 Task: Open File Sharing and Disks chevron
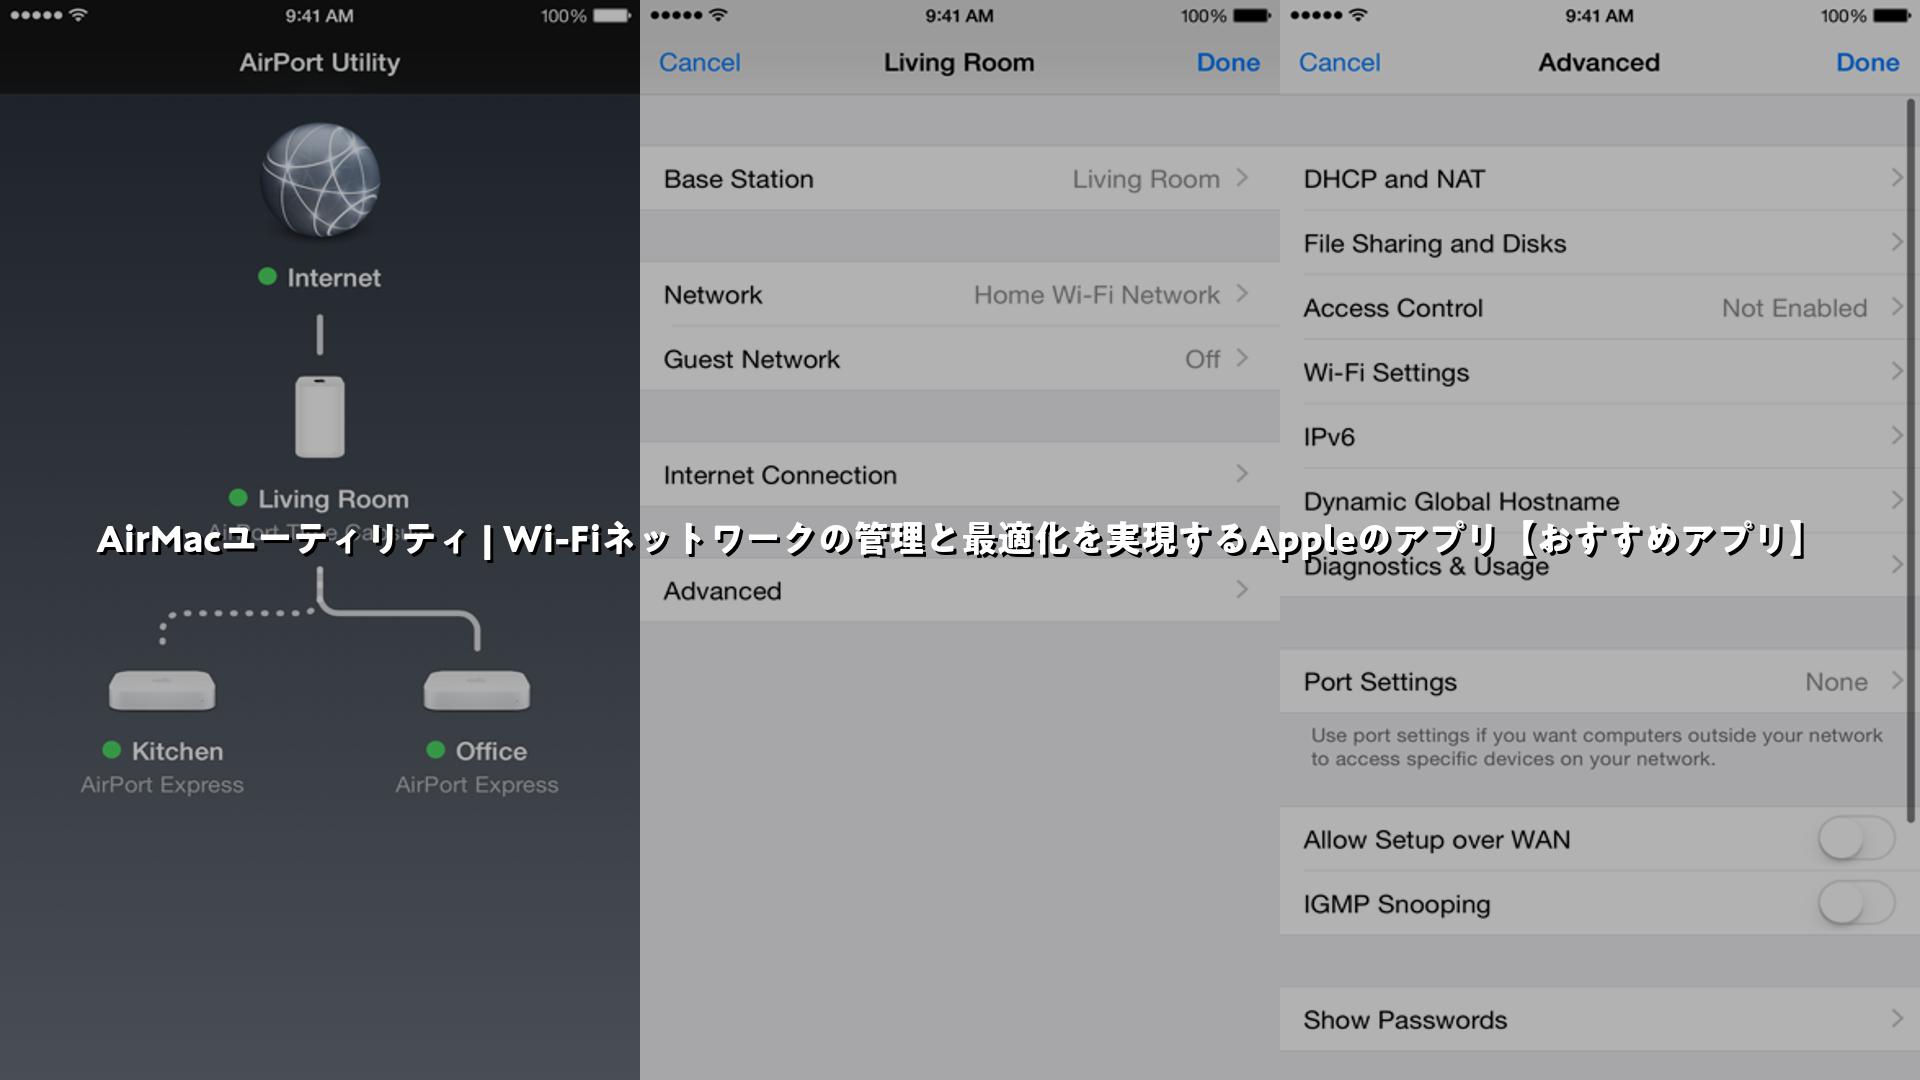point(1896,242)
